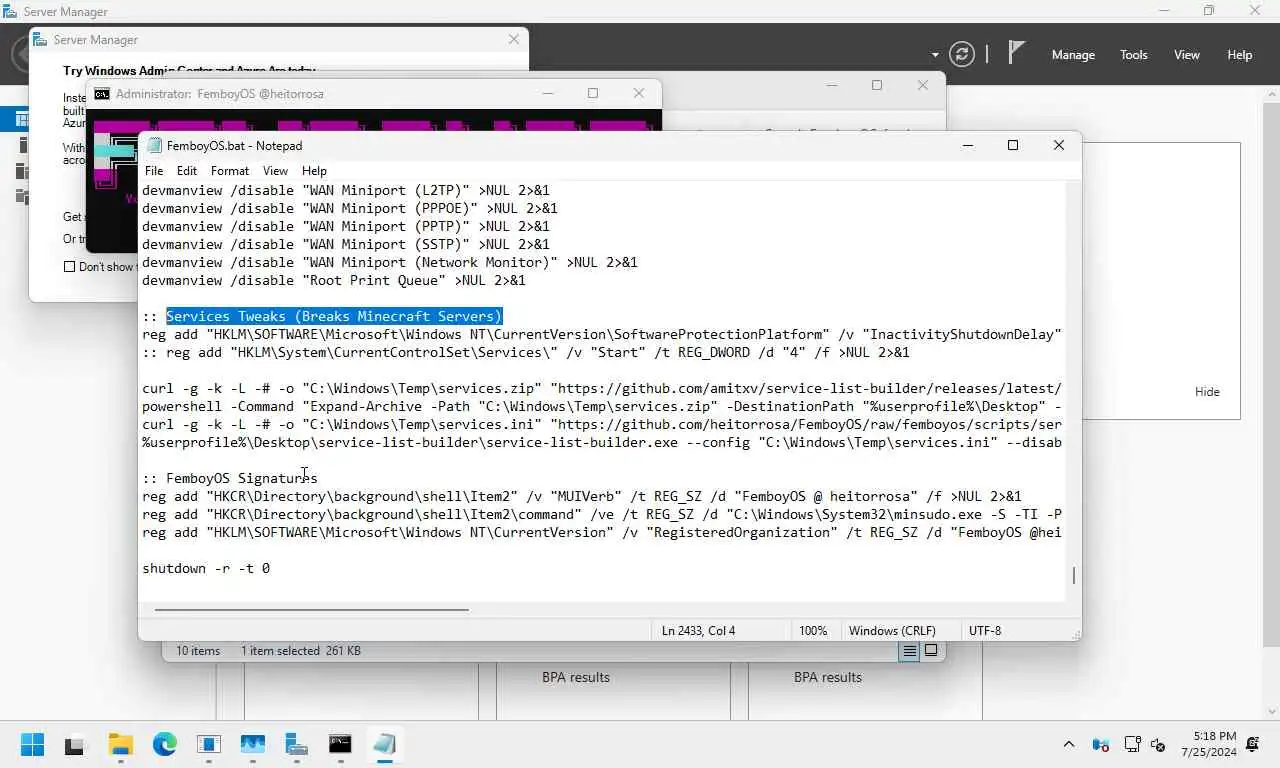Maximize the Administrator command prompt window
This screenshot has height=768, width=1280.
click(593, 93)
